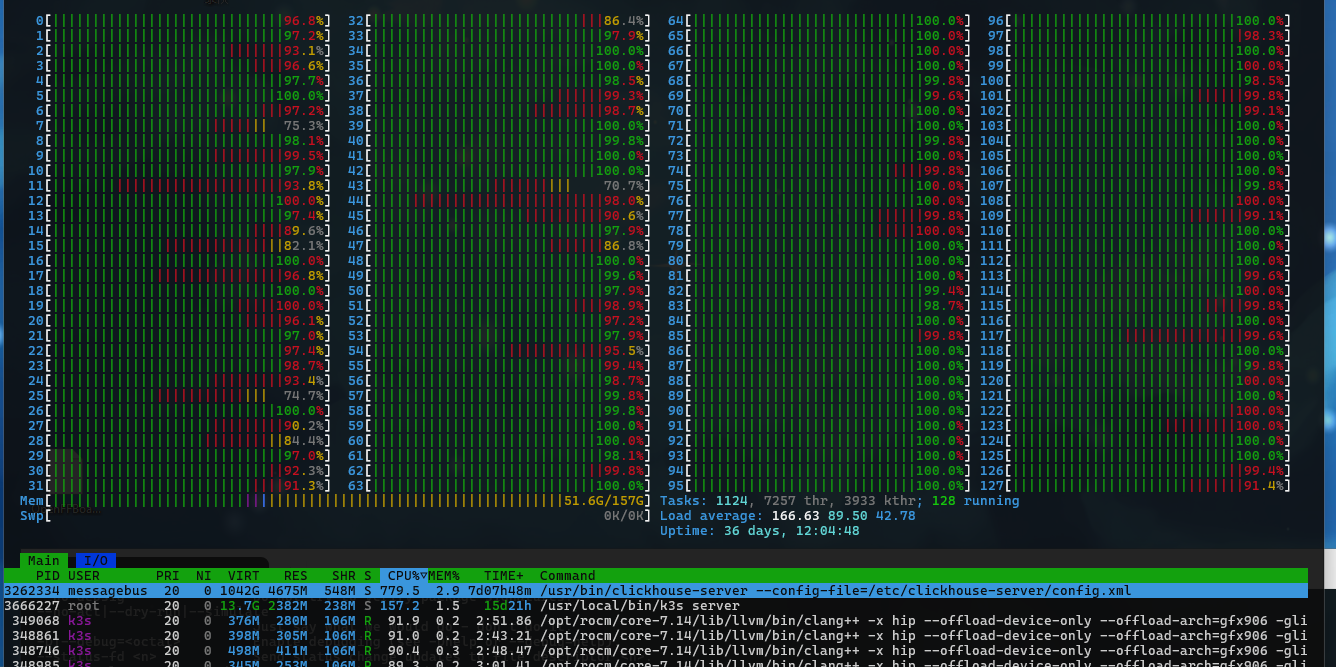Sort by the NI column header

(204, 576)
